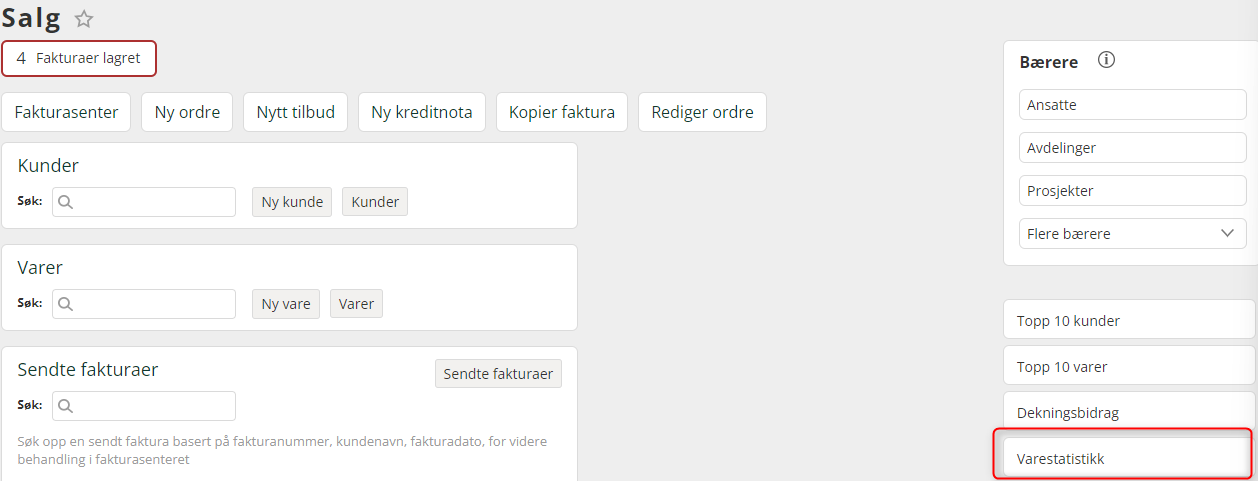Screen dimensions: 1258x481
Task: Open info icon next to Bærere
Action: 1106,60
